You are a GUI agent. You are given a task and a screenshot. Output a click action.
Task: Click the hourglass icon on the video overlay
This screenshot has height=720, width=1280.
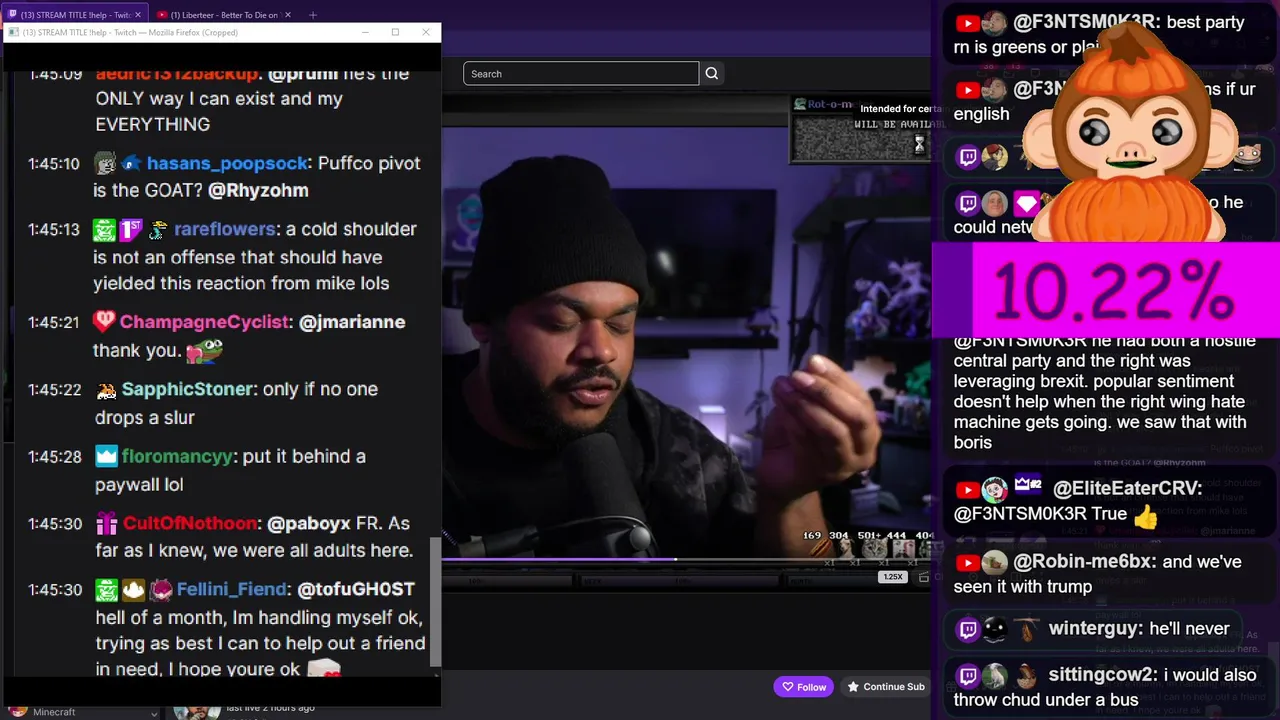pyautogui.click(x=919, y=145)
